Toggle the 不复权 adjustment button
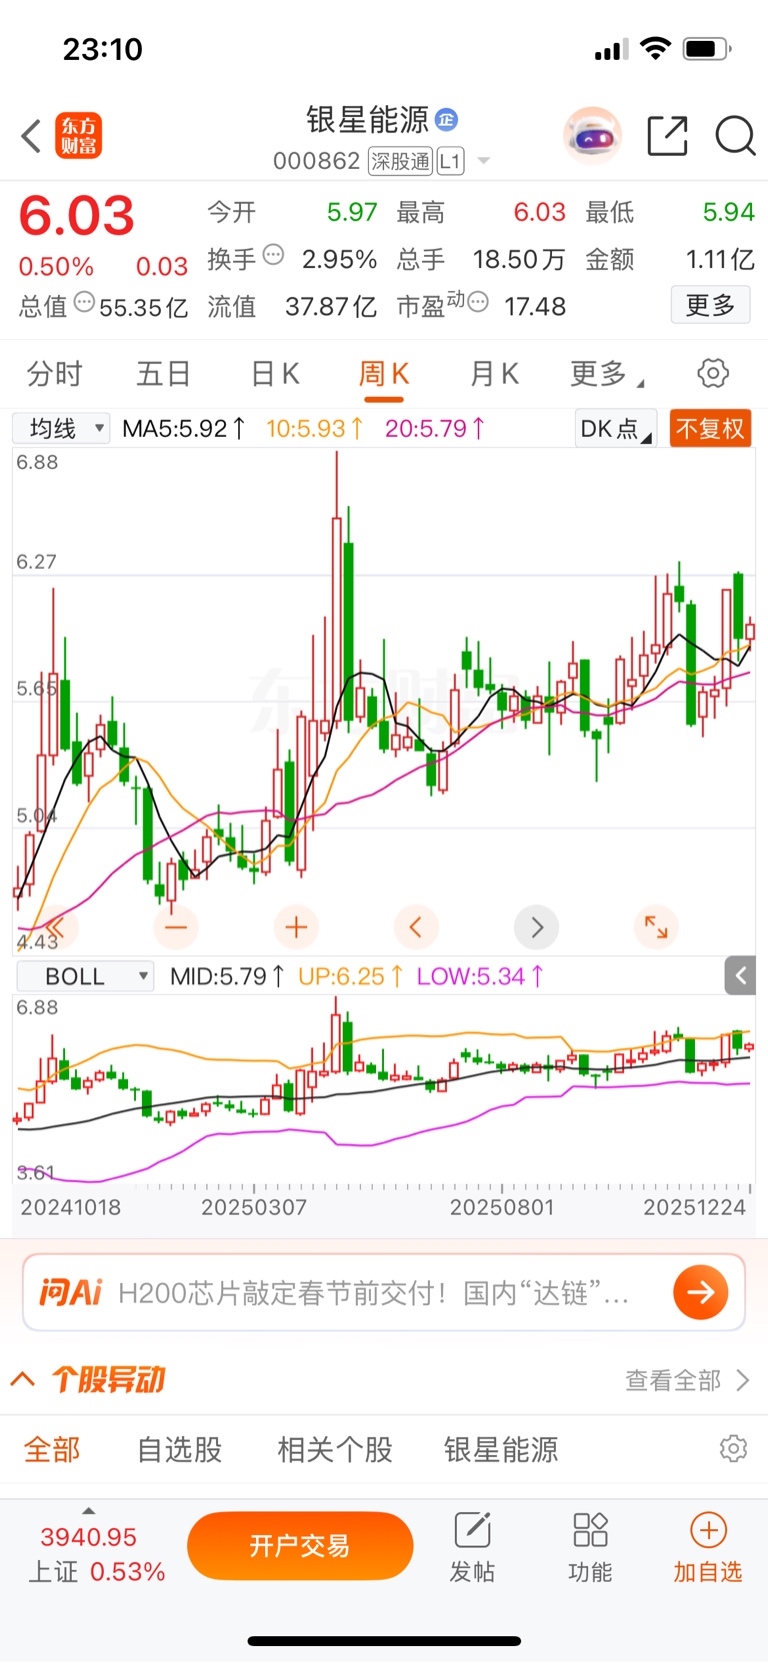The image size is (768, 1663). pyautogui.click(x=710, y=429)
